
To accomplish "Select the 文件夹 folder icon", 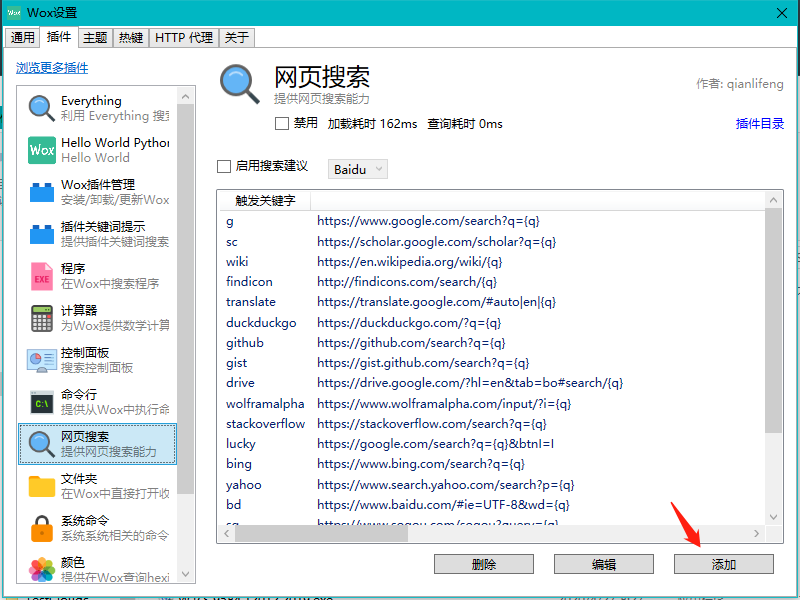I will click(x=42, y=486).
